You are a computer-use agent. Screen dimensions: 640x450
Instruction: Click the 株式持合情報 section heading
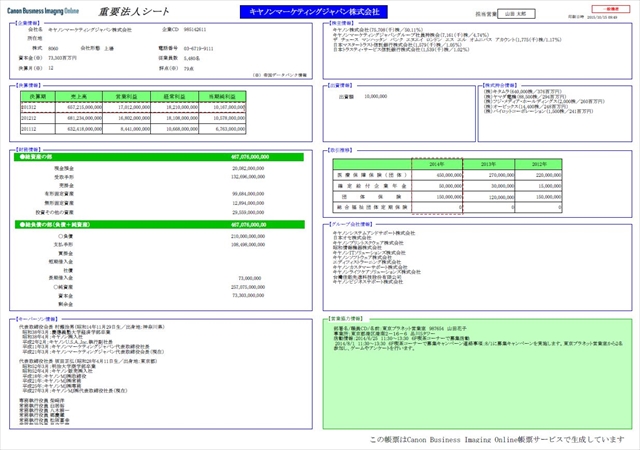pyautogui.click(x=500, y=85)
